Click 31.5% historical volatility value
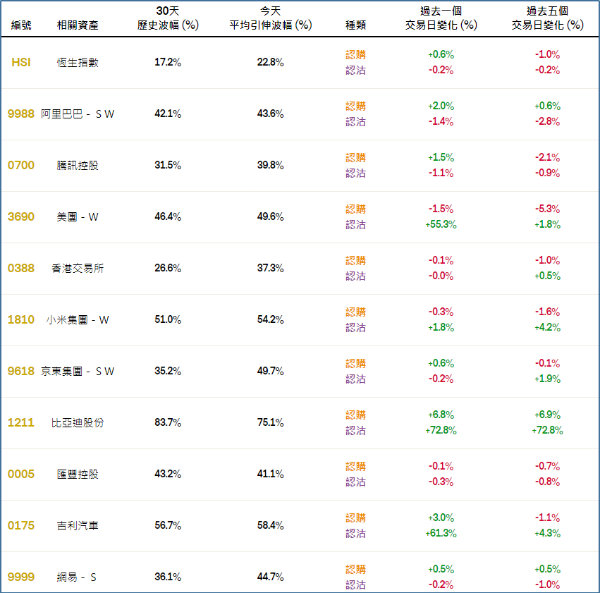The width and height of the screenshot is (600, 593). point(168,165)
